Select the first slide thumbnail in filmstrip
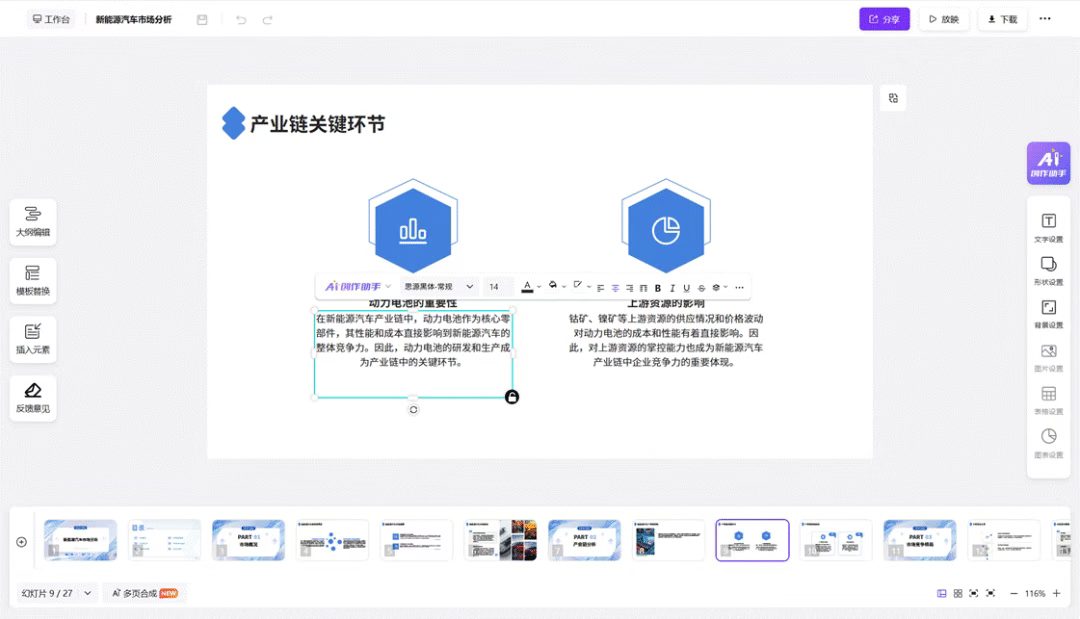 (79, 540)
